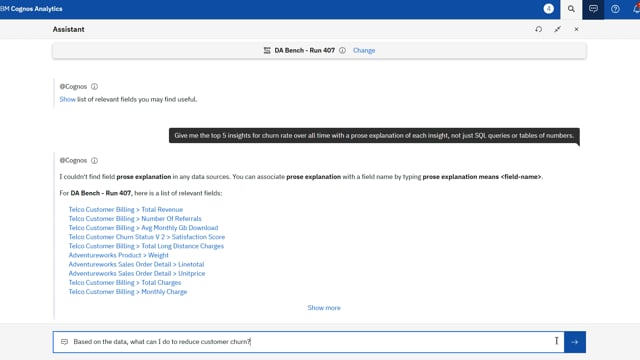Click the IBM Cognos Analytics title

coord(31,9)
